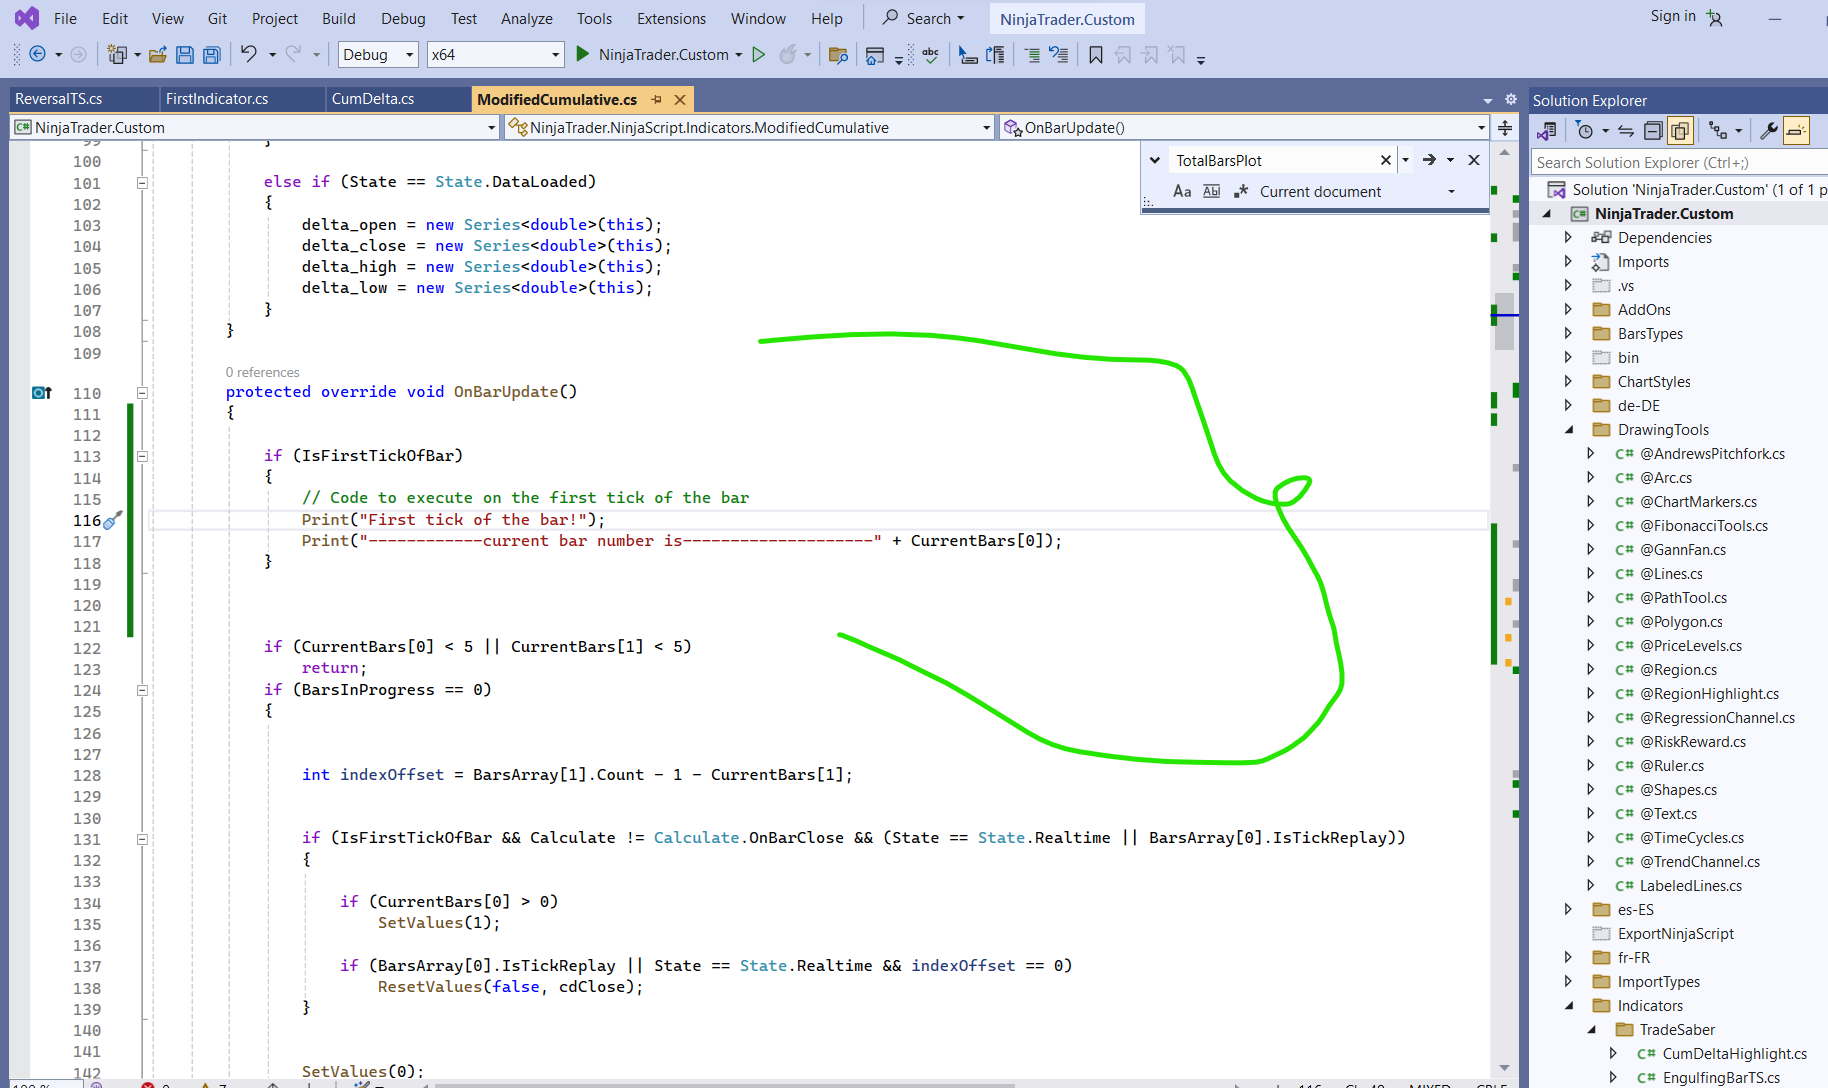Pin the ModifiedCumulative.cs tab

[657, 100]
